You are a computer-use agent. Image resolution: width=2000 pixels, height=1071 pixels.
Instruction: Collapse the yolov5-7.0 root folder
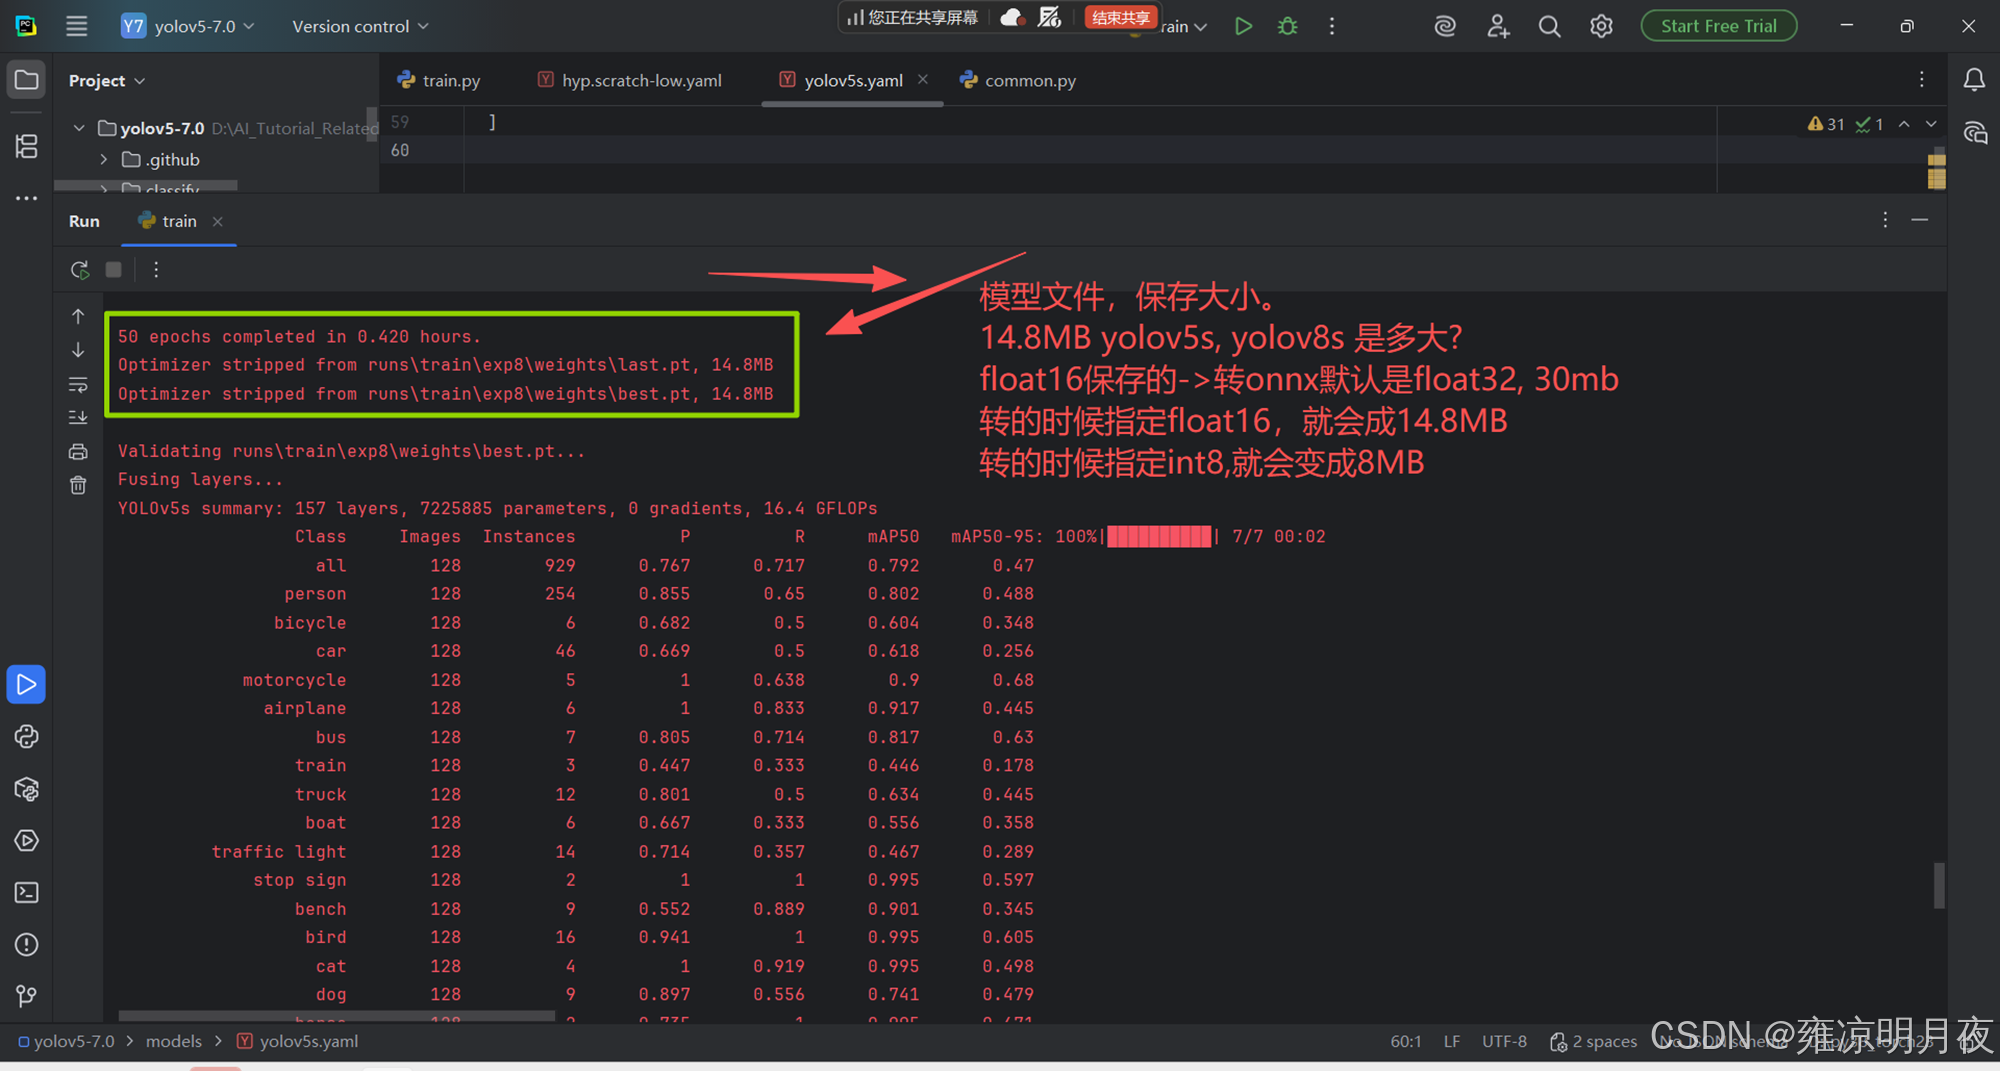pos(79,128)
